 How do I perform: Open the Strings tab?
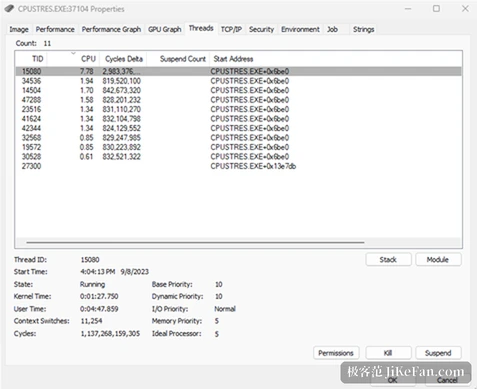(364, 29)
